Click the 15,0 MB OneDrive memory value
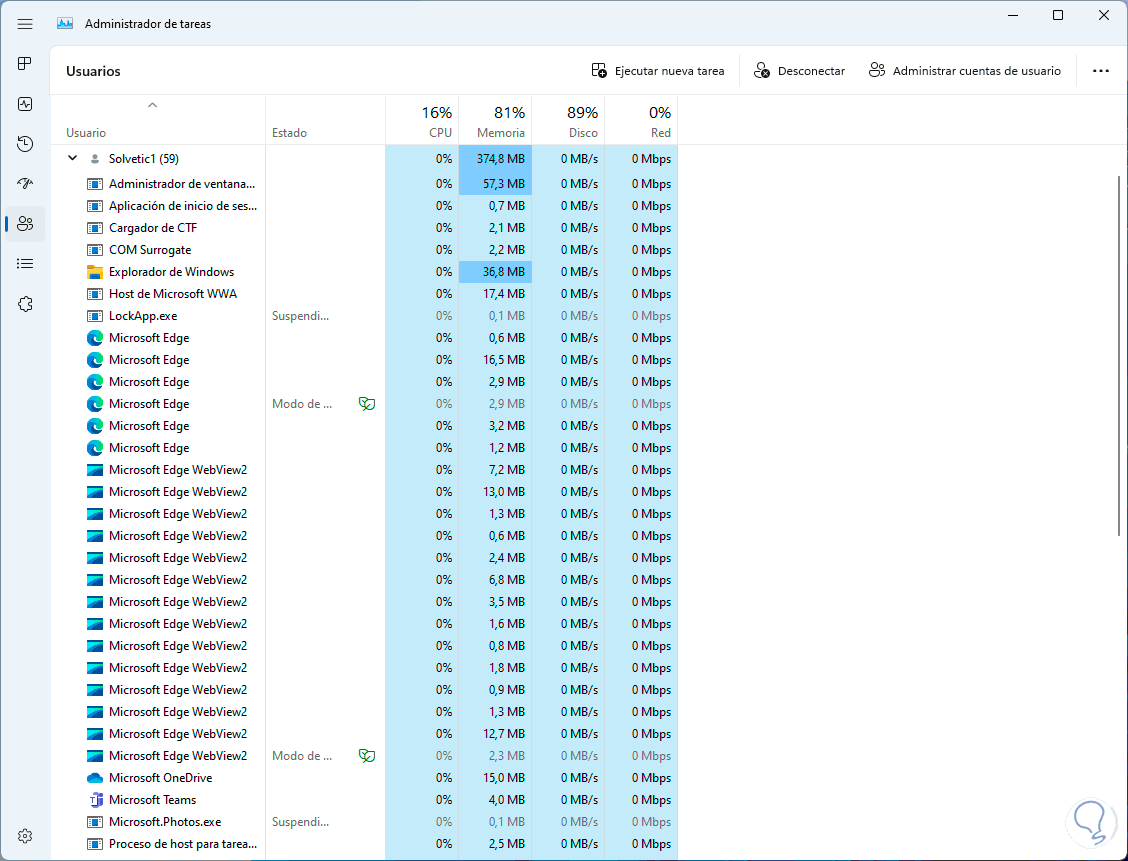Image resolution: width=1128 pixels, height=861 pixels. point(504,778)
